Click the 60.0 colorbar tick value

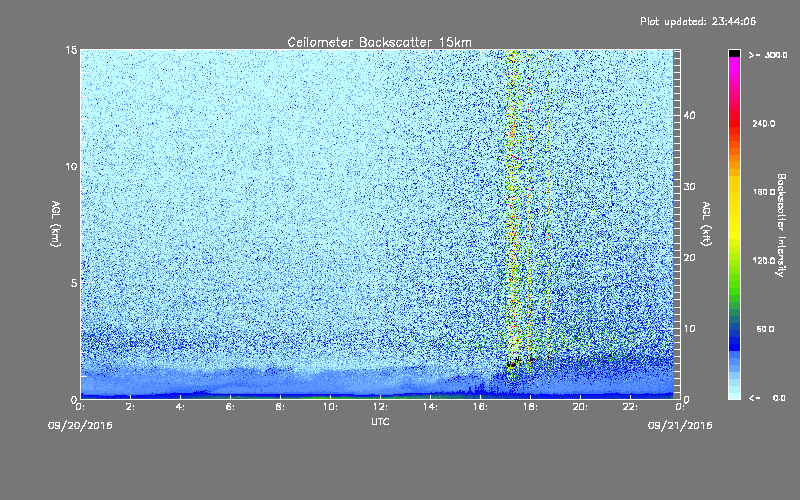coord(765,329)
